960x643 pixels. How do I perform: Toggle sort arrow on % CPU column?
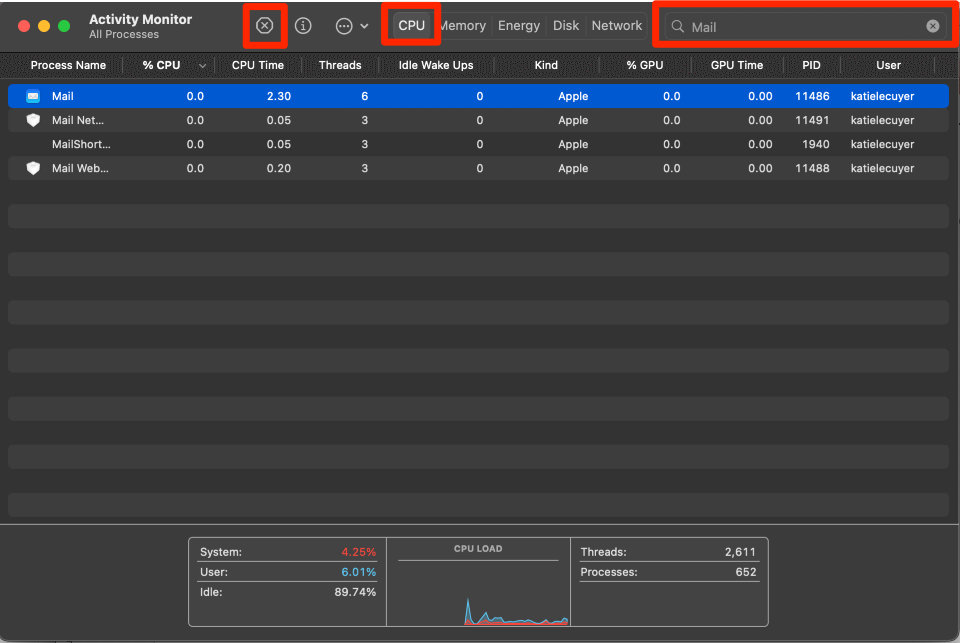[203, 66]
